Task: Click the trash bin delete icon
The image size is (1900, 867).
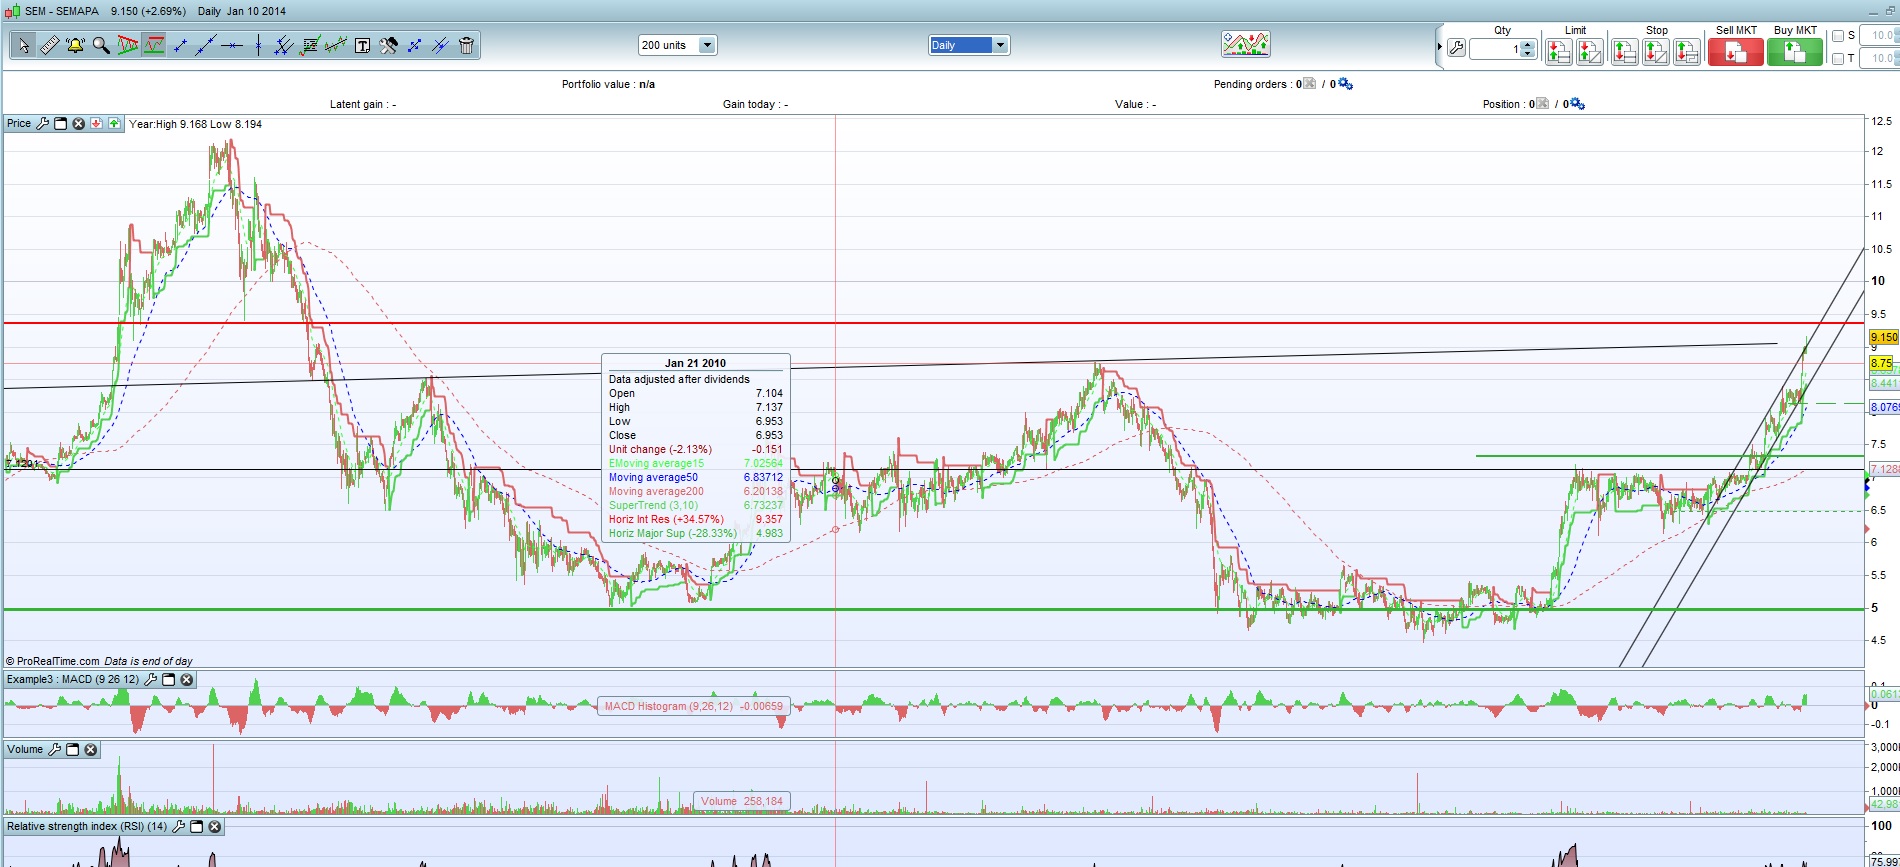Action: click(x=466, y=46)
